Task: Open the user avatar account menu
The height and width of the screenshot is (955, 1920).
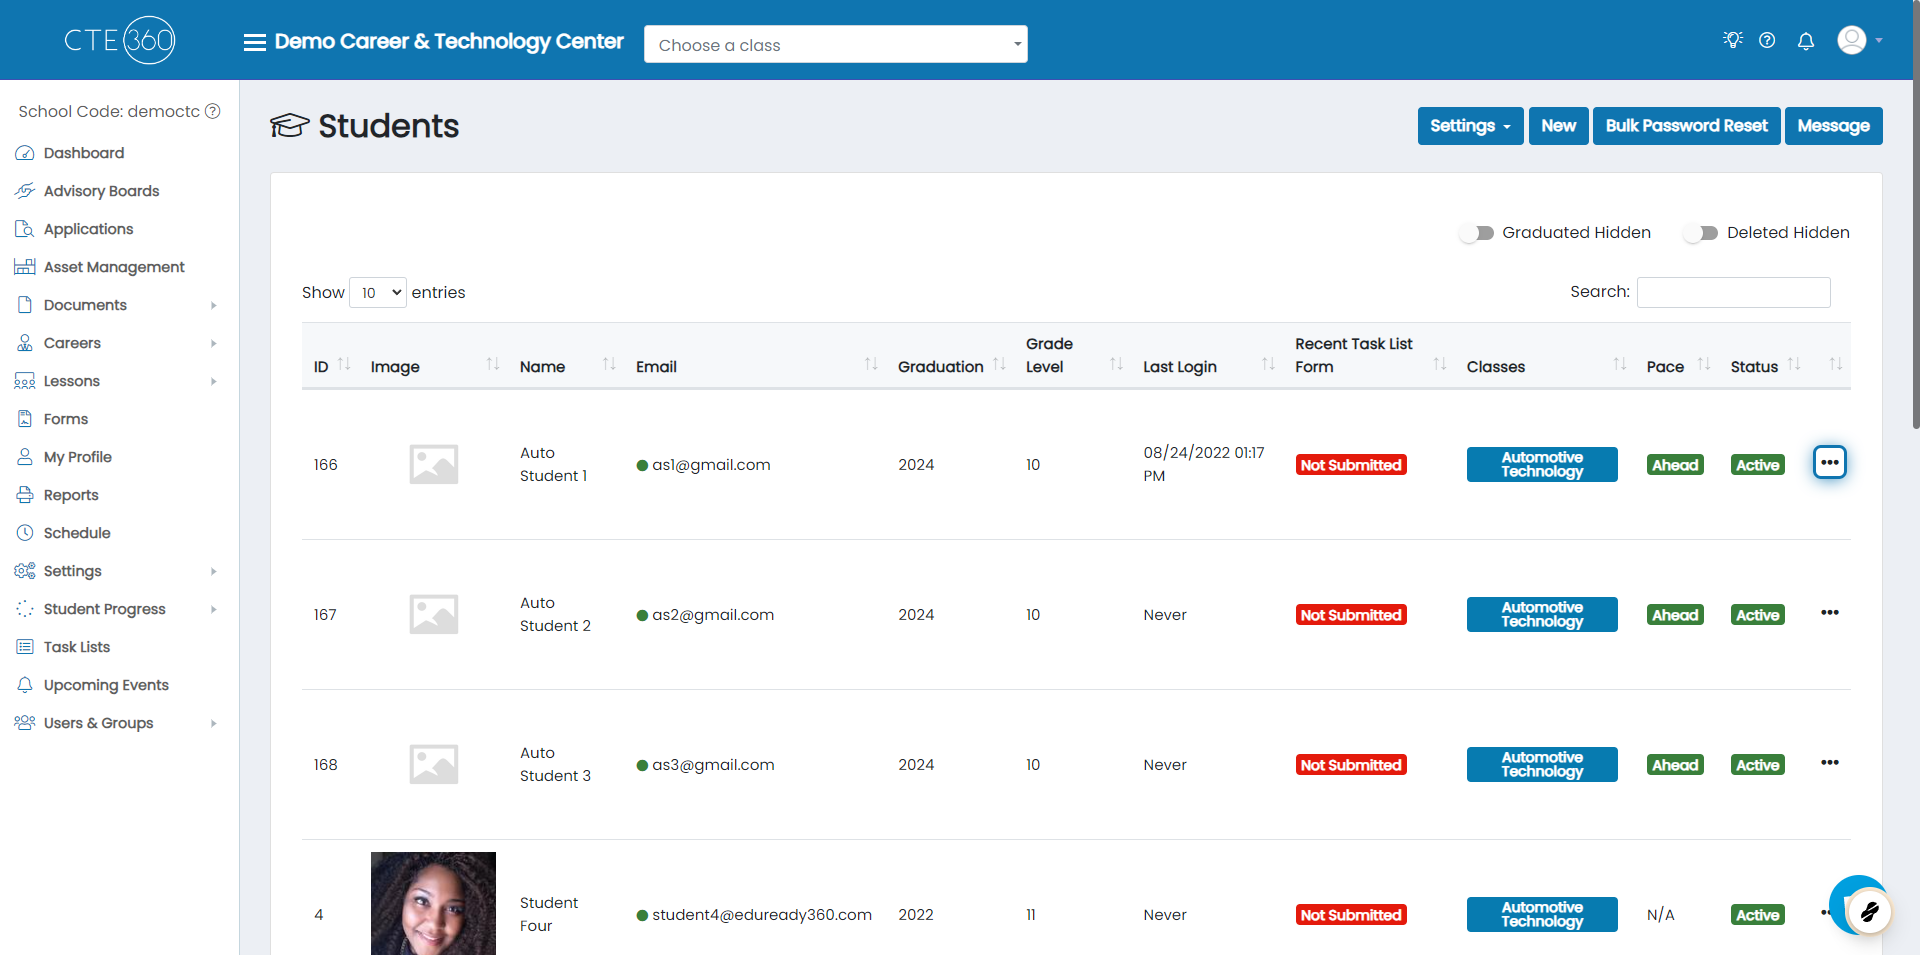Action: [1860, 40]
